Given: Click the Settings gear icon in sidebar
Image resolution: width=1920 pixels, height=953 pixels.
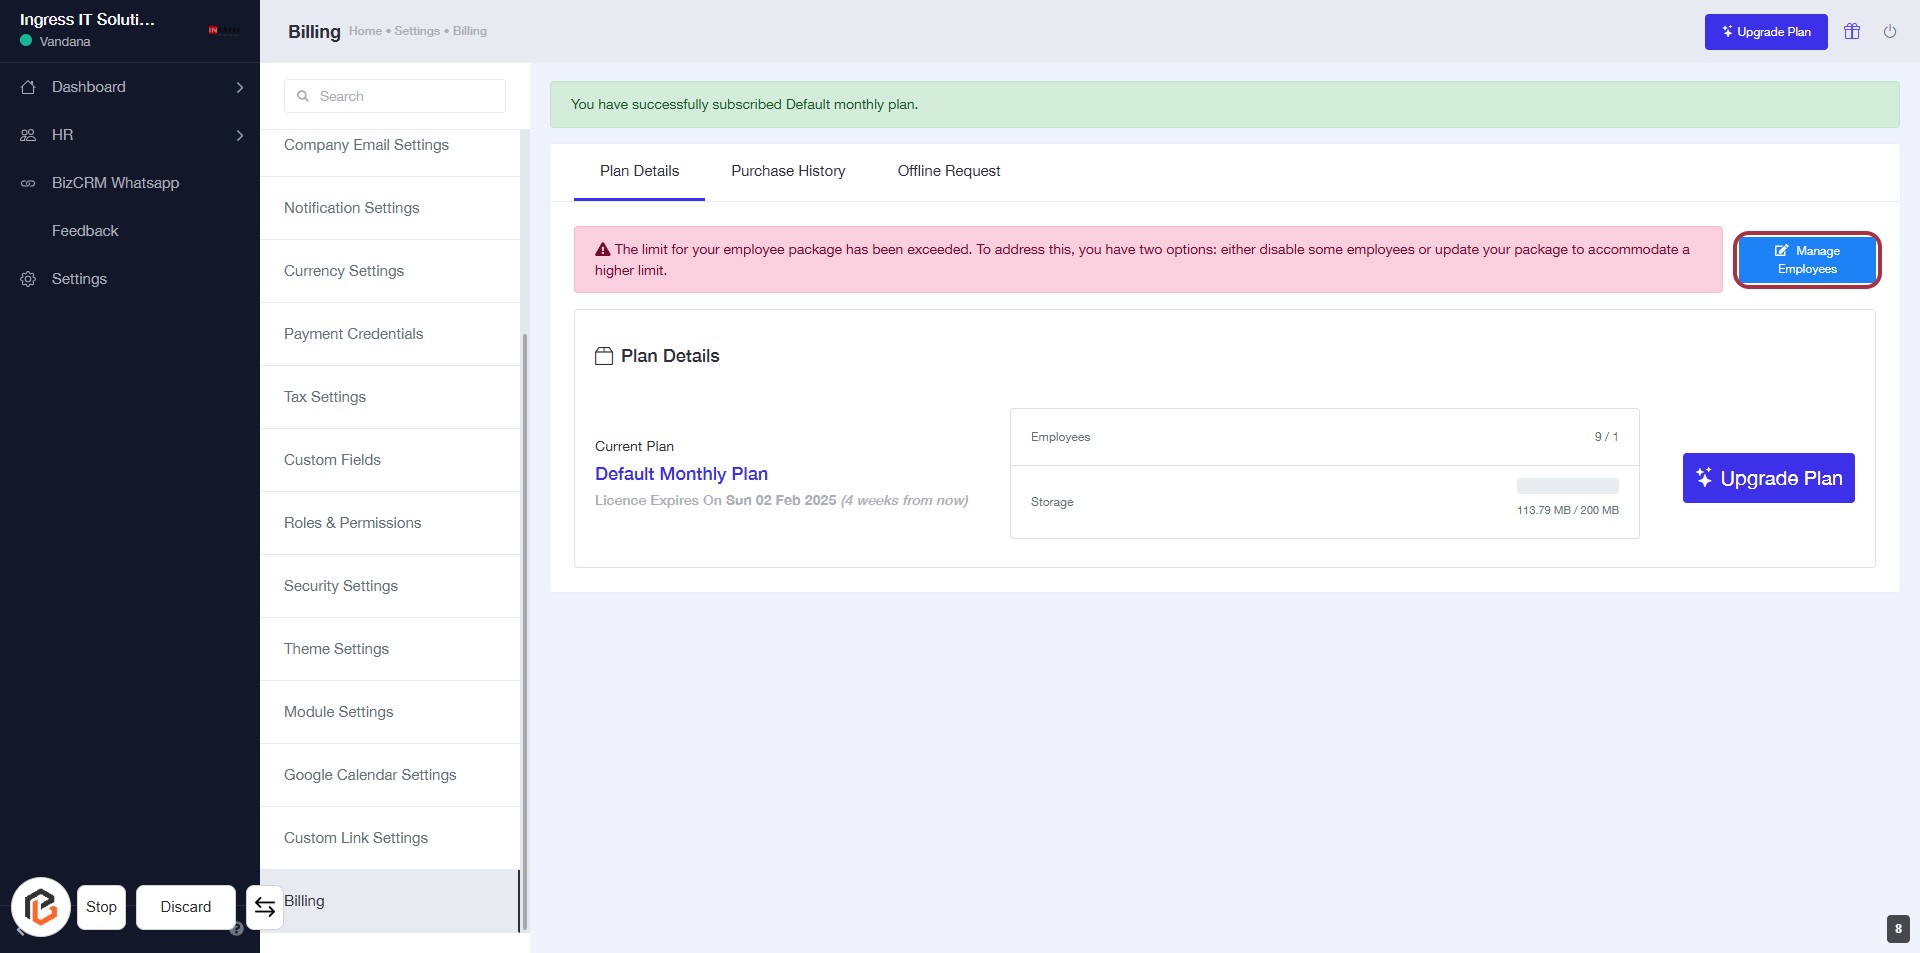Looking at the screenshot, I should 28,279.
